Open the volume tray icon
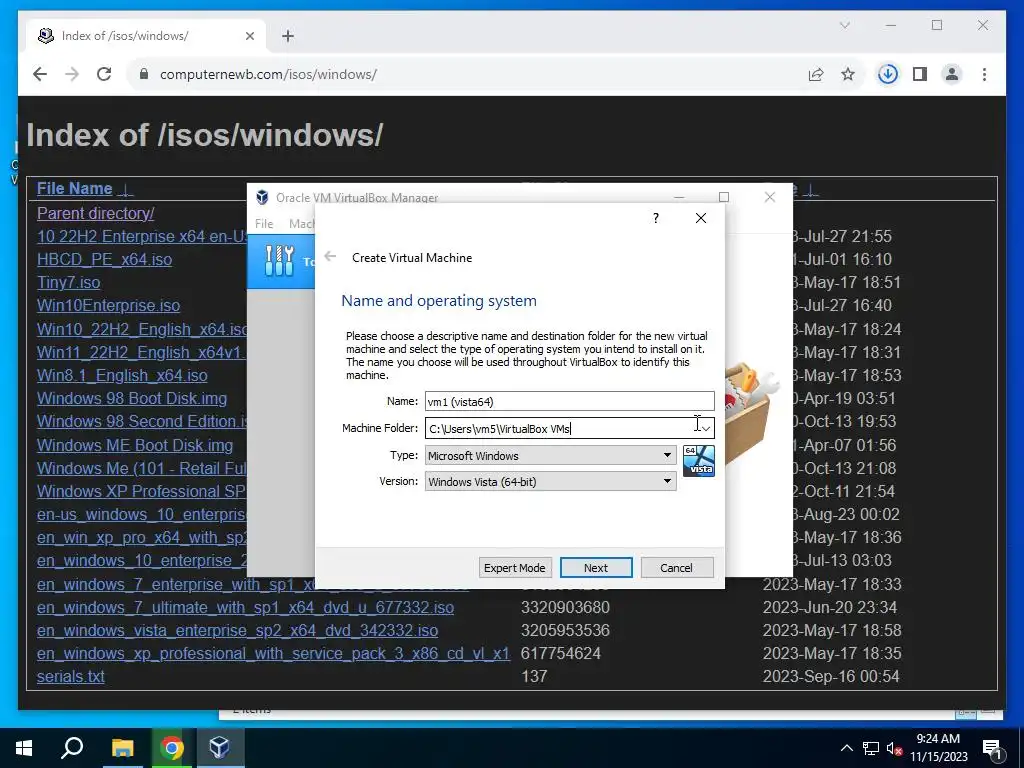Image resolution: width=1024 pixels, height=768 pixels. [894, 748]
